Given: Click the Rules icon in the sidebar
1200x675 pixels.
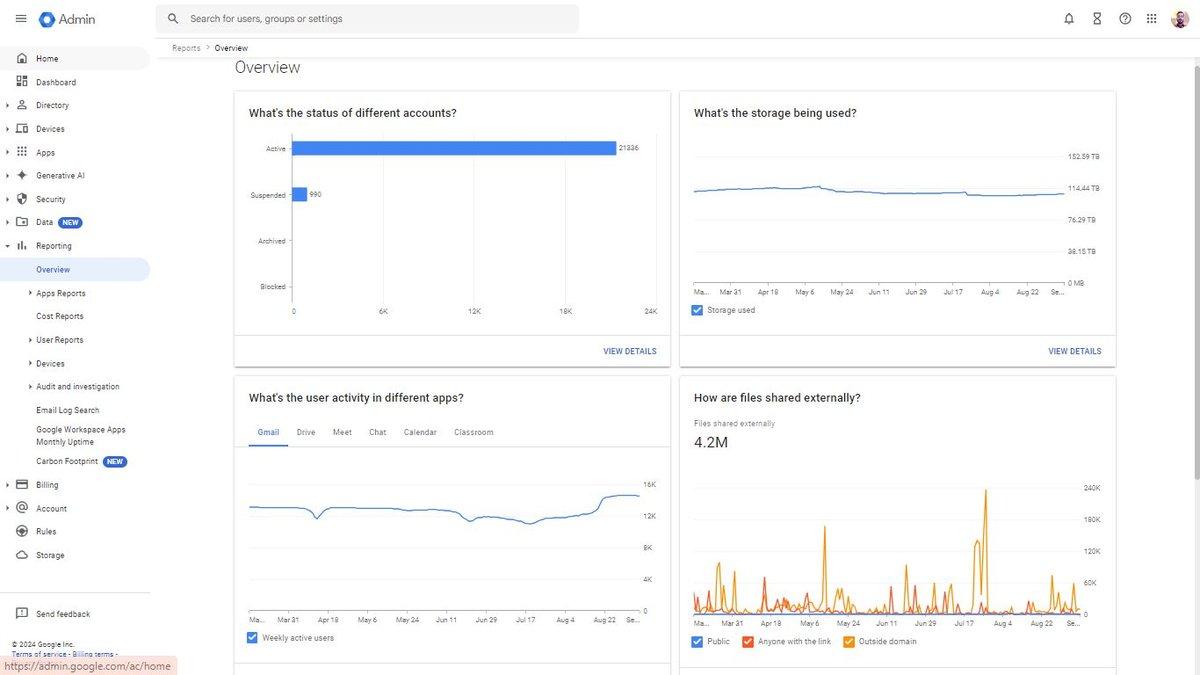Looking at the screenshot, I should 22,531.
